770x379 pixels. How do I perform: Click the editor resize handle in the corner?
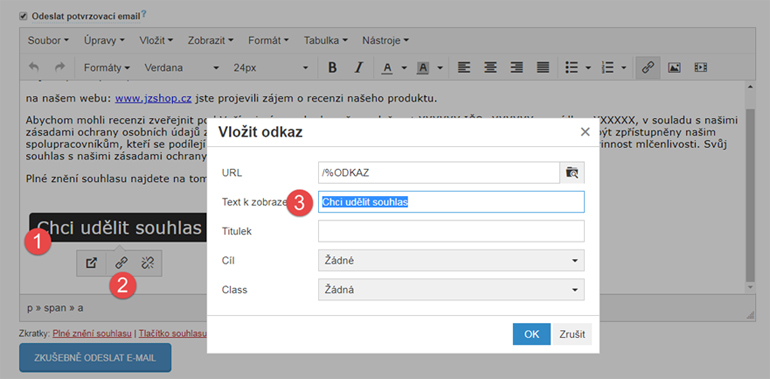pyautogui.click(x=750, y=315)
